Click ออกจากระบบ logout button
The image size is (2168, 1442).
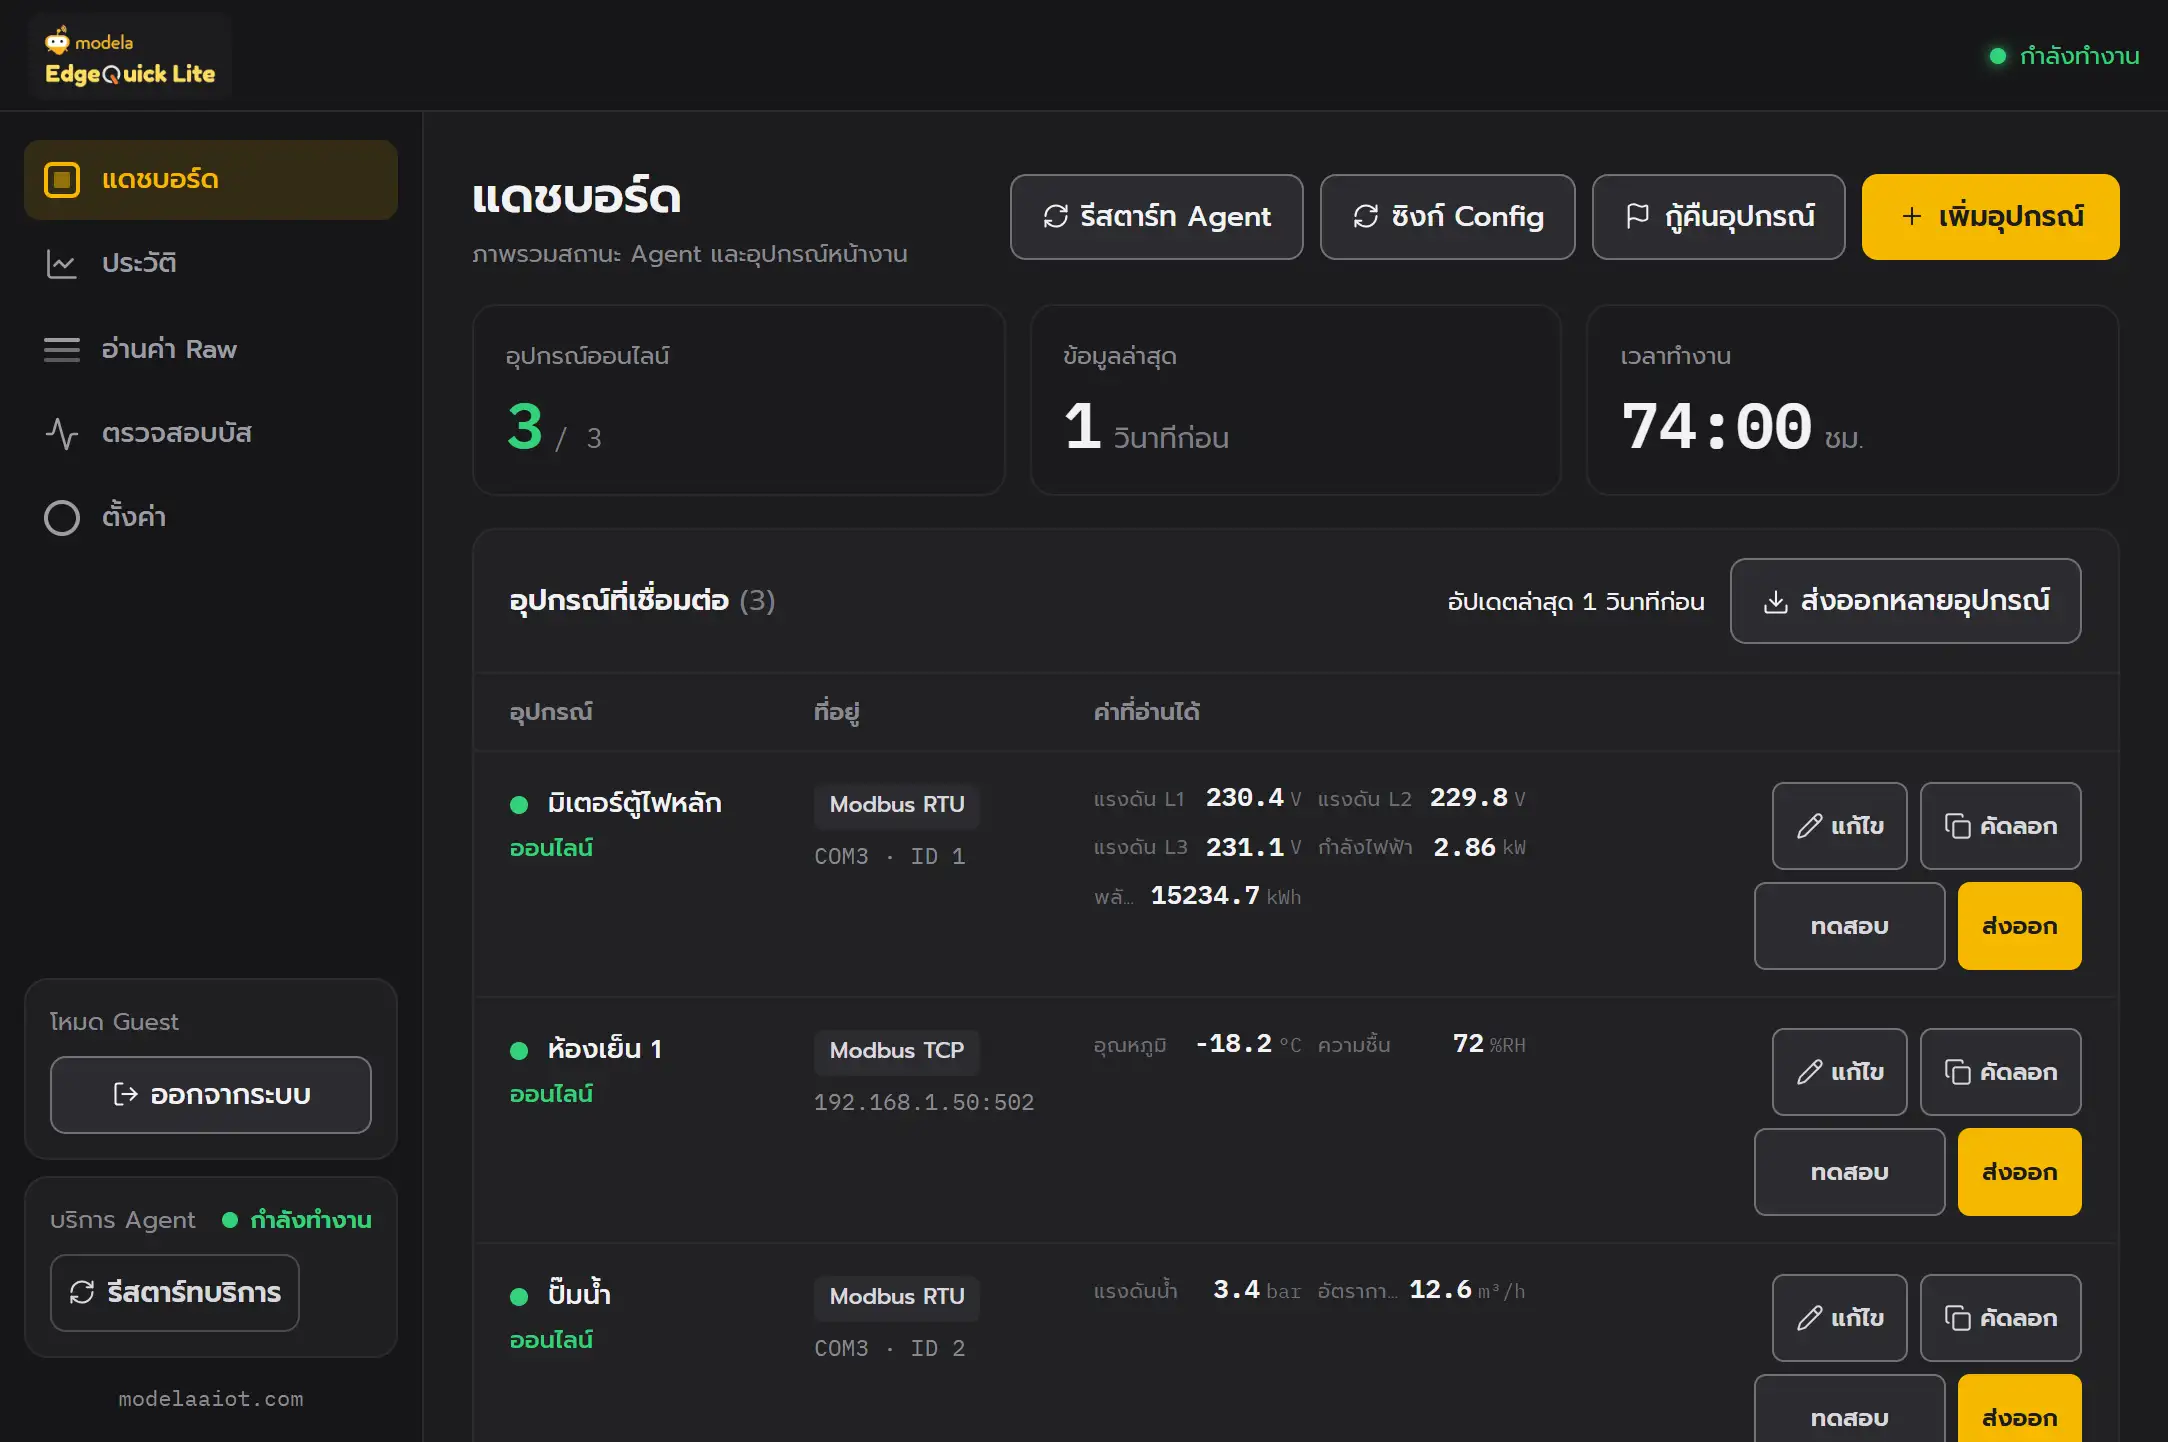[x=211, y=1095]
